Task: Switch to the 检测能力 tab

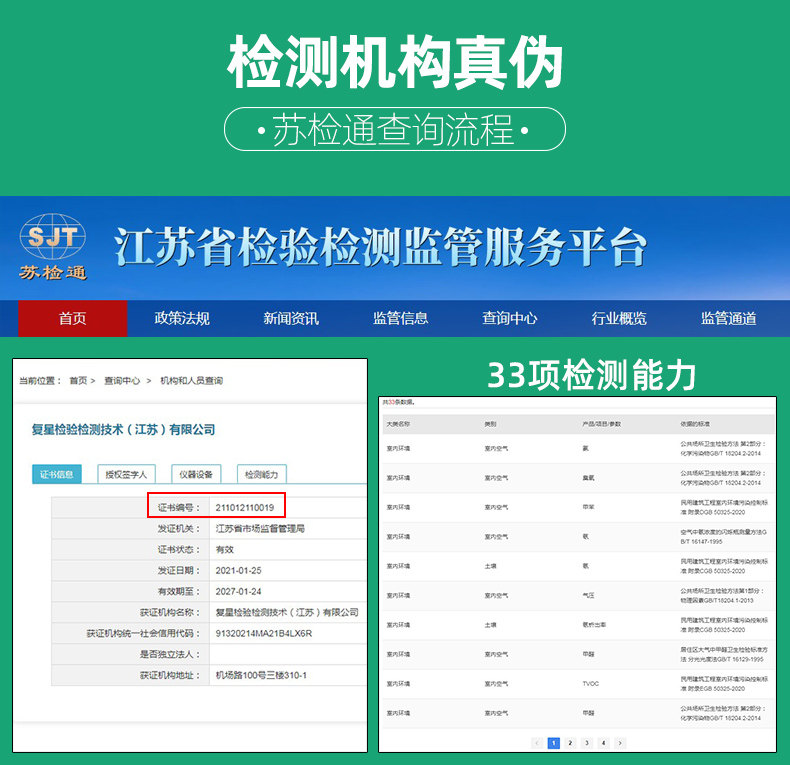Action: pyautogui.click(x=261, y=474)
